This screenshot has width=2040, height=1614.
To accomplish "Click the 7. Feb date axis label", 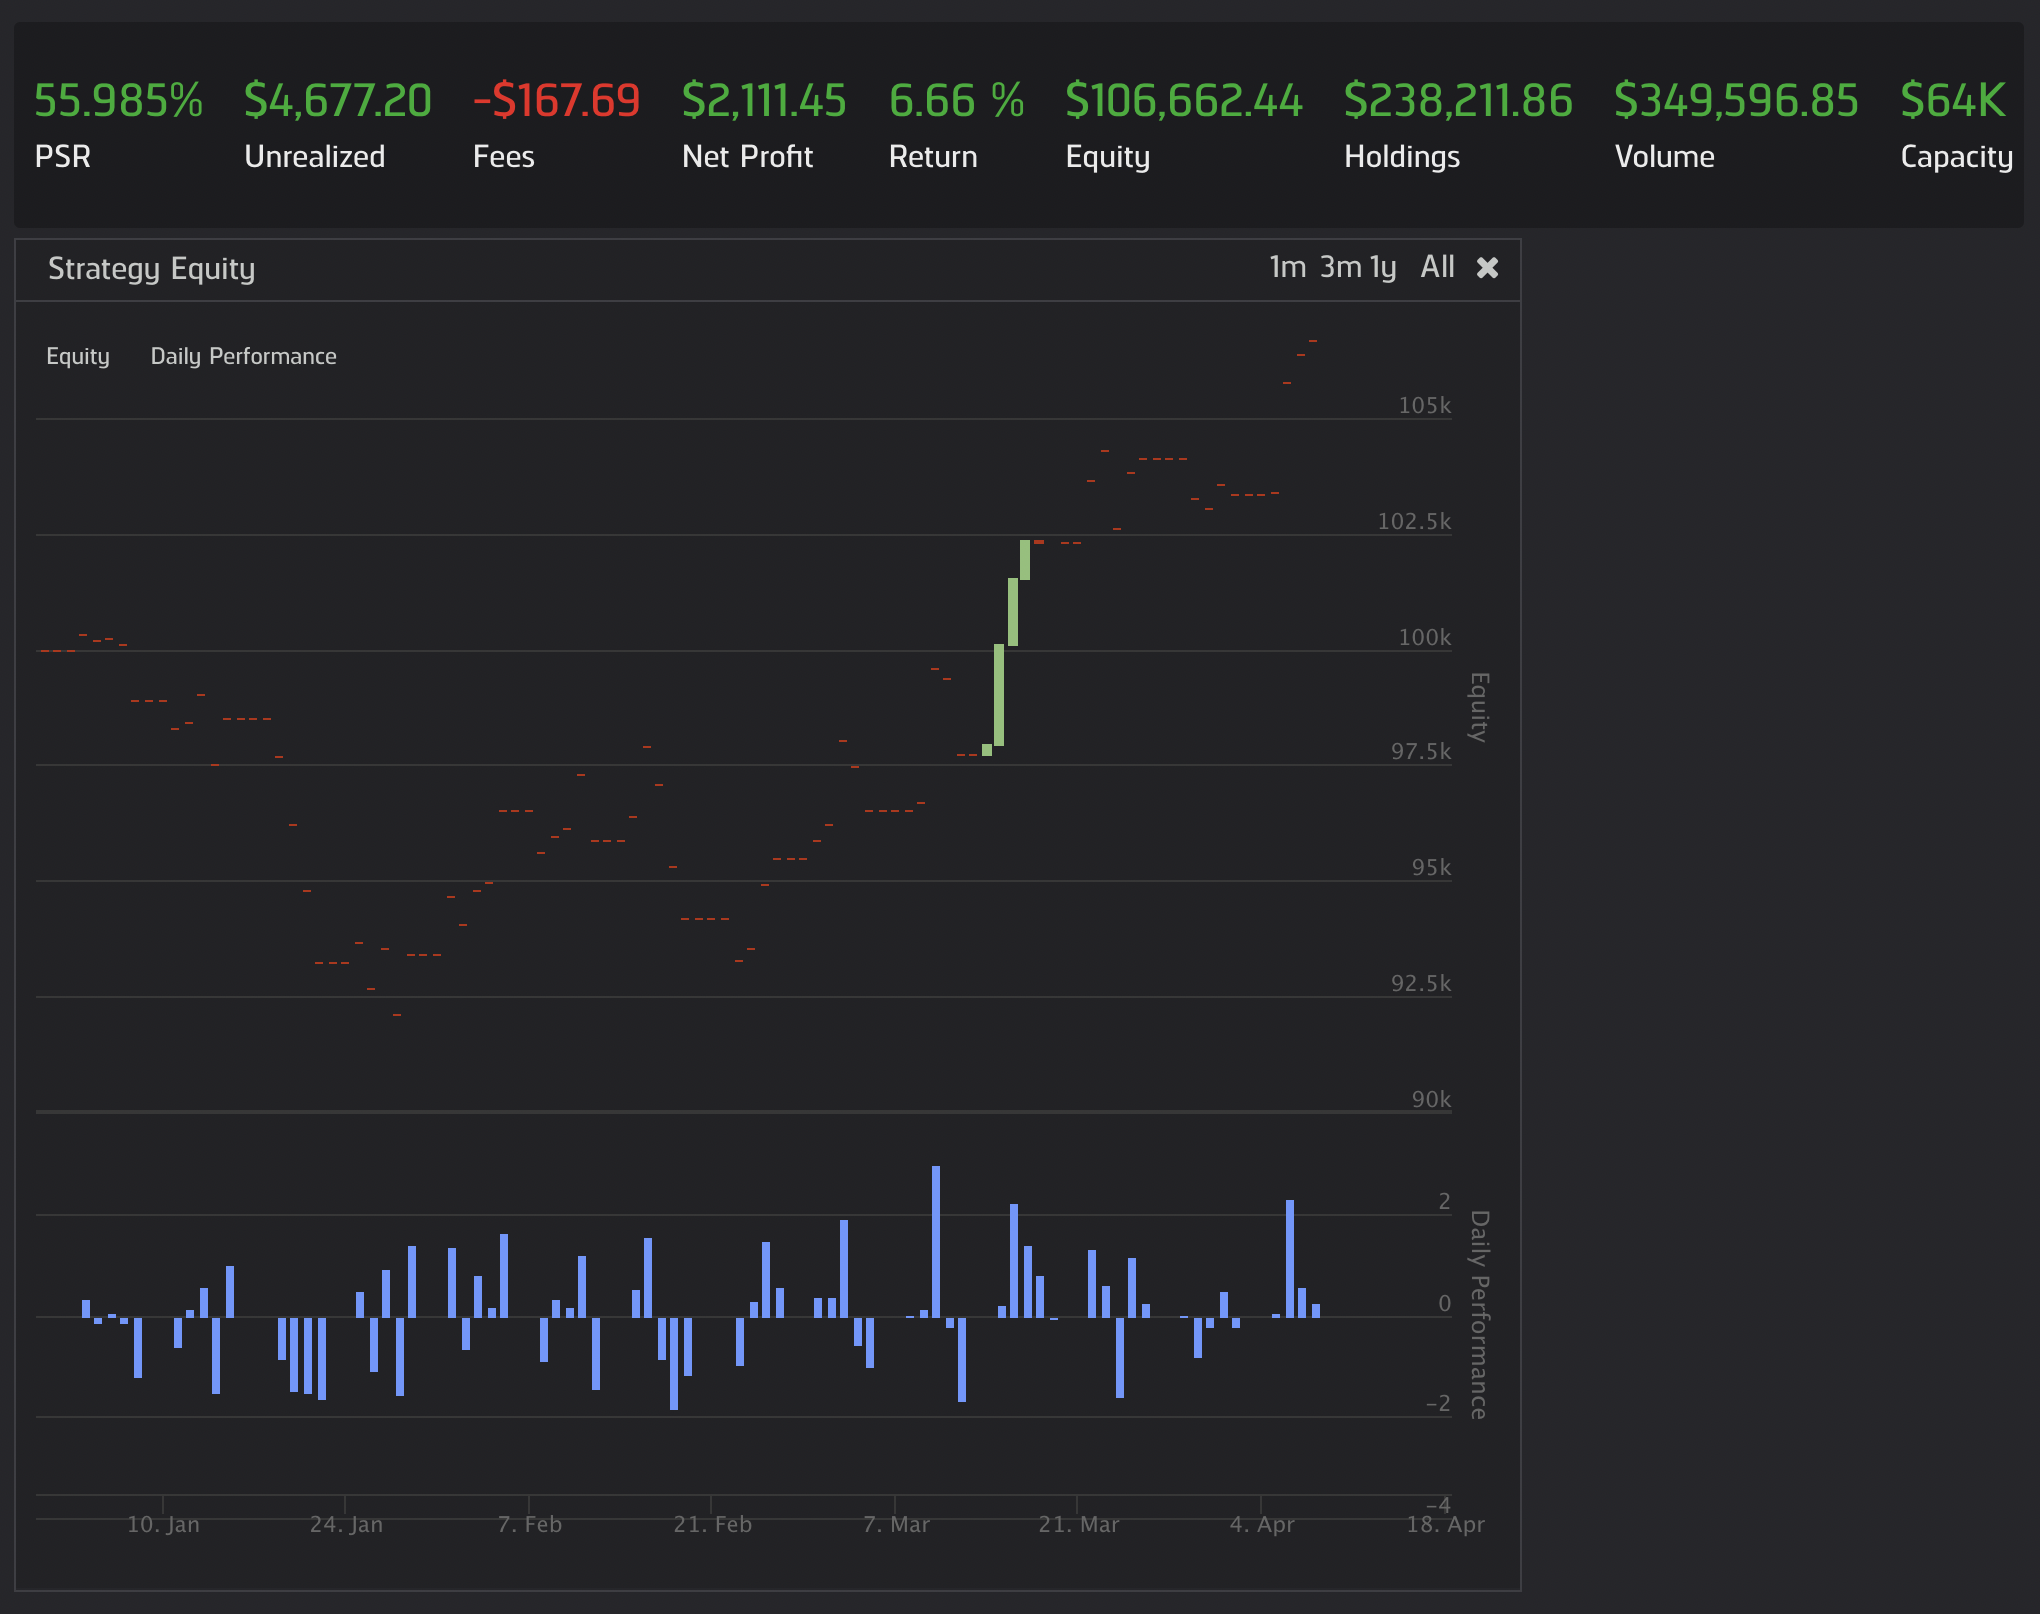I will (x=529, y=1524).
